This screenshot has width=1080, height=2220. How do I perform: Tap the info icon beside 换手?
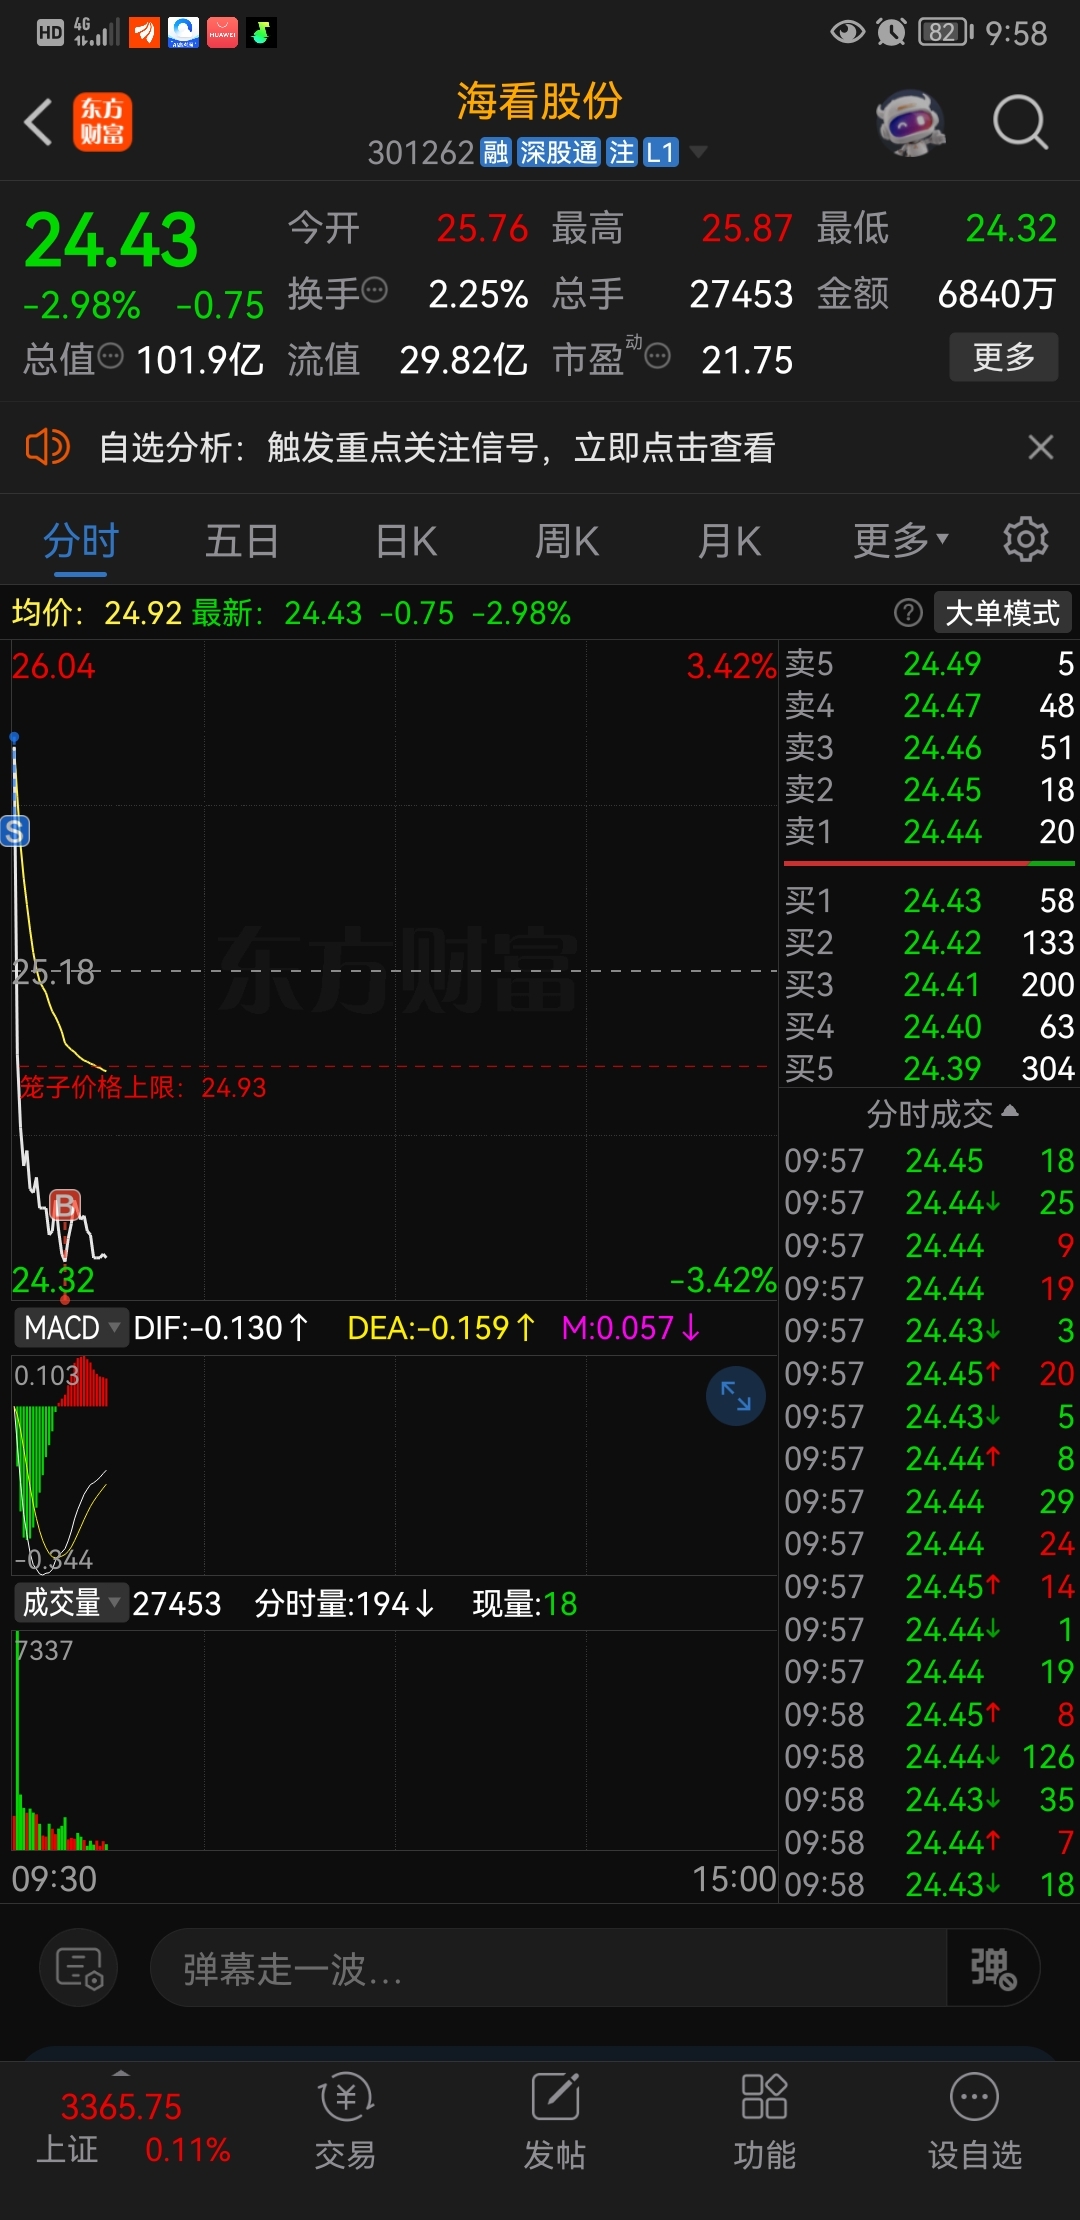tap(374, 291)
